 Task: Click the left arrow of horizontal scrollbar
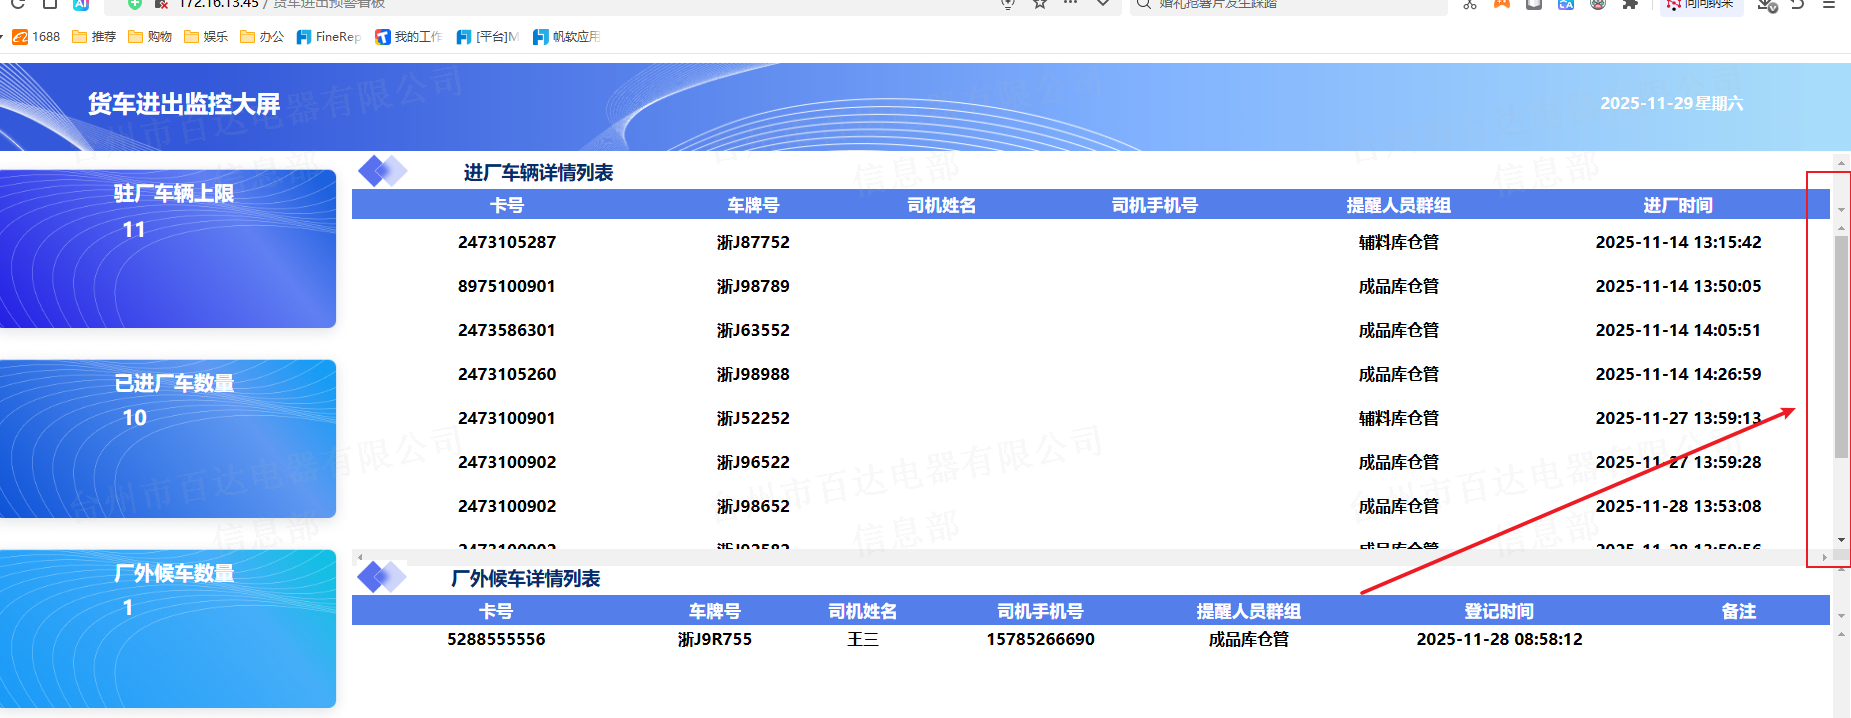click(x=360, y=557)
